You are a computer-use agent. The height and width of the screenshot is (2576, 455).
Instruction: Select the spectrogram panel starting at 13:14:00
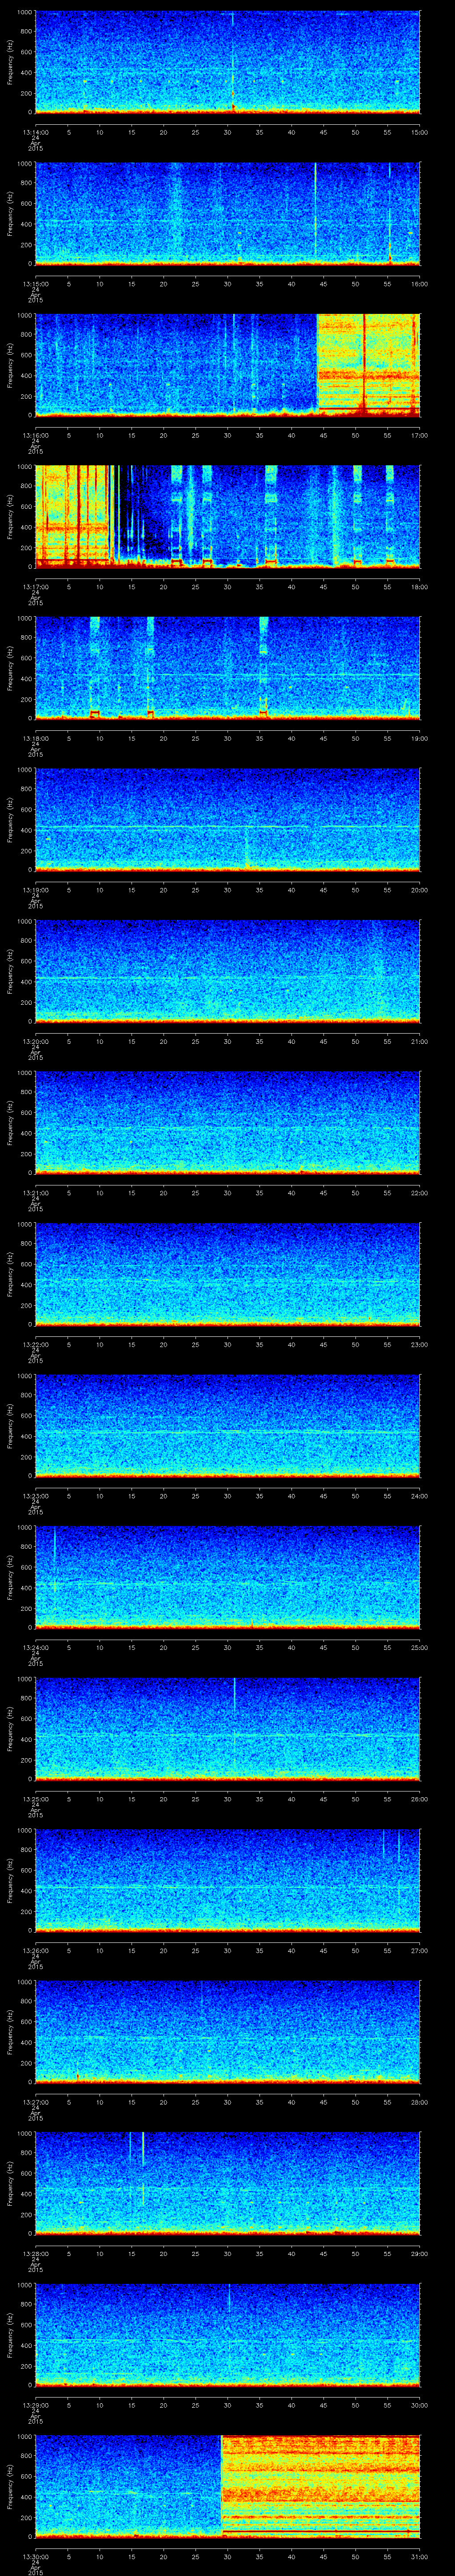click(227, 62)
